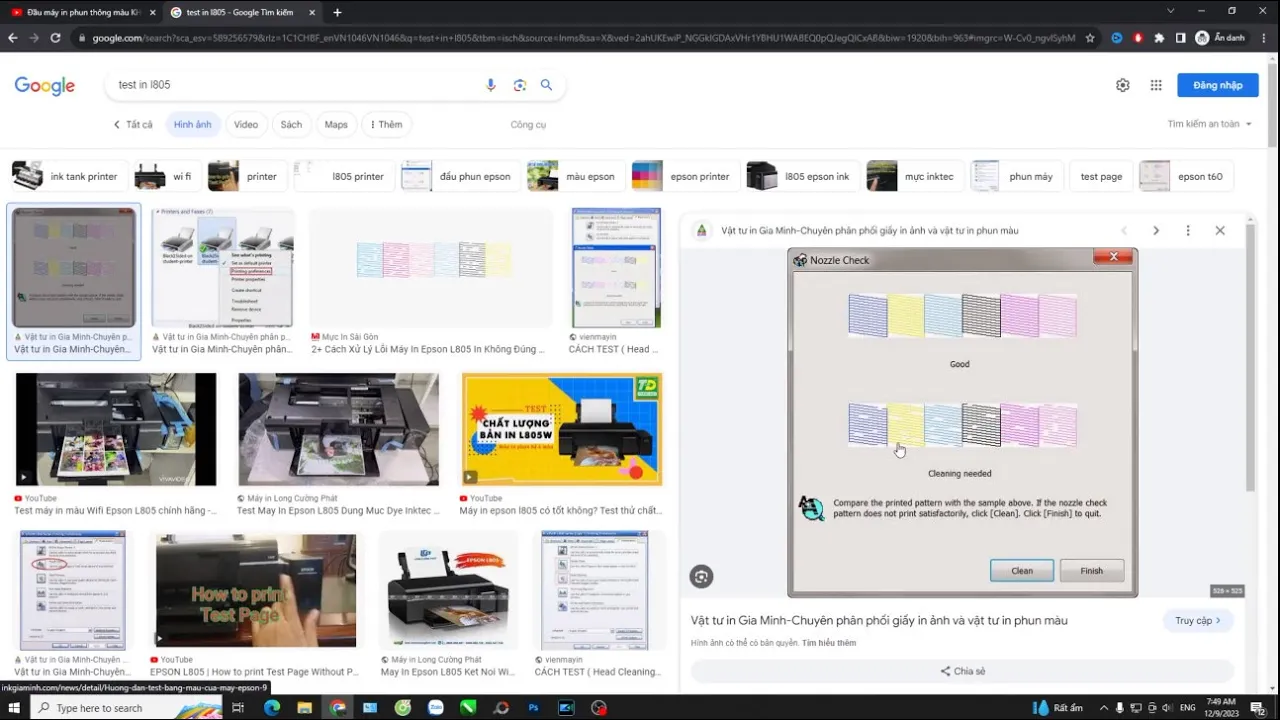Switch to the Maps tab

pos(336,124)
